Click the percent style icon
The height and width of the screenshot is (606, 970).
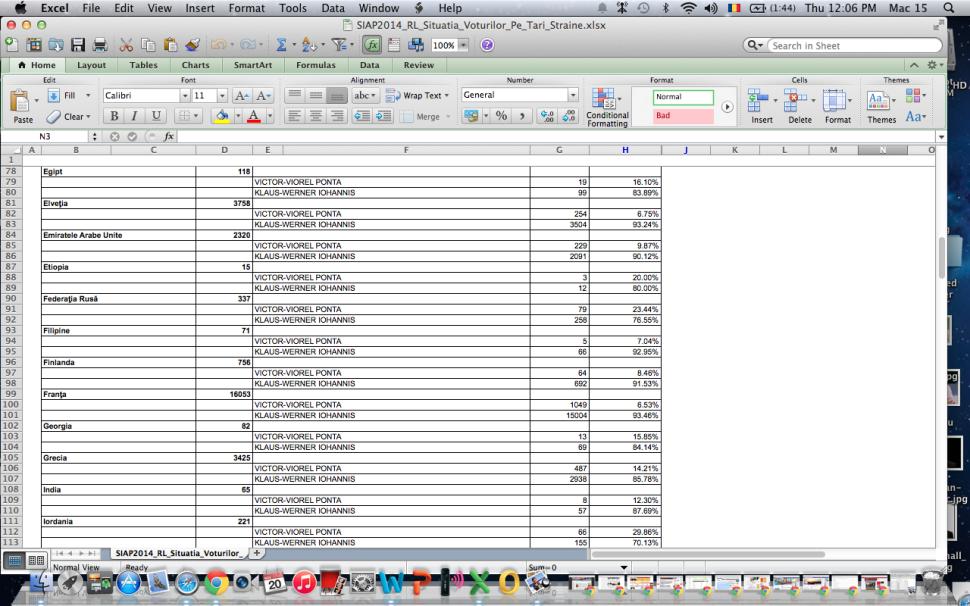[499, 117]
